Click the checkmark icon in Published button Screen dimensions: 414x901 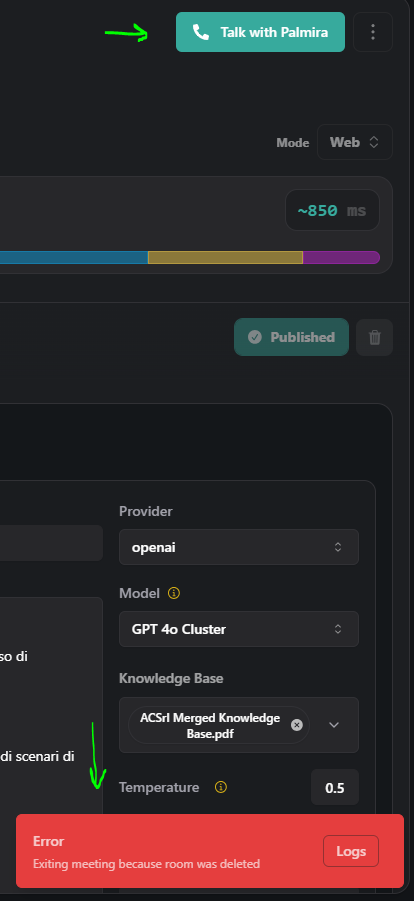255,337
